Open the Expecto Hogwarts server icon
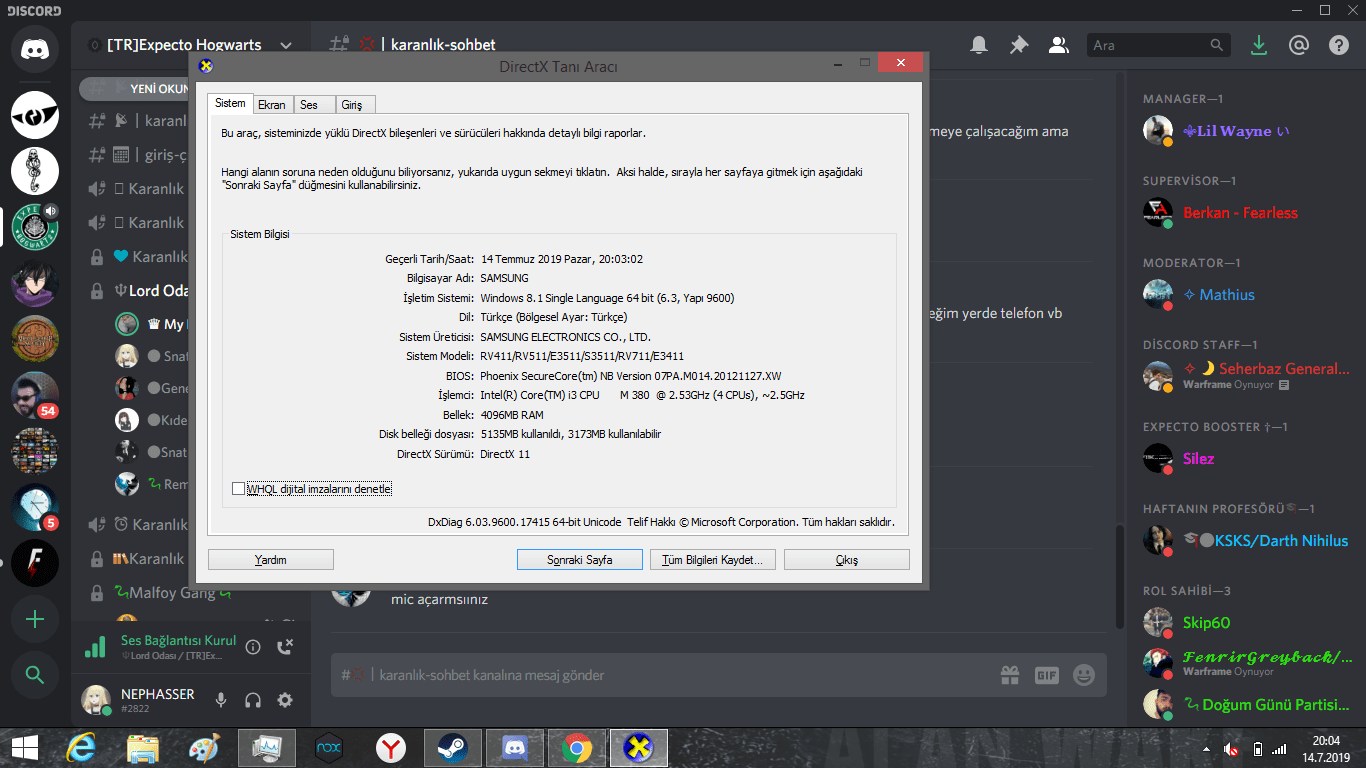The image size is (1366, 768). 35,227
